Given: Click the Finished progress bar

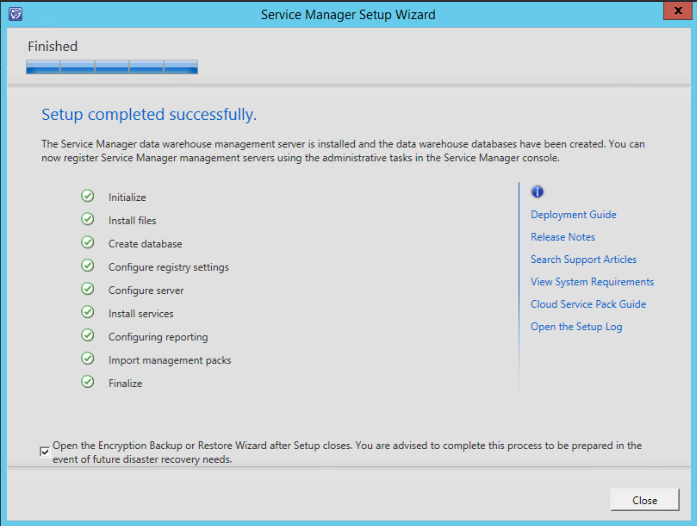Looking at the screenshot, I should click(112, 68).
